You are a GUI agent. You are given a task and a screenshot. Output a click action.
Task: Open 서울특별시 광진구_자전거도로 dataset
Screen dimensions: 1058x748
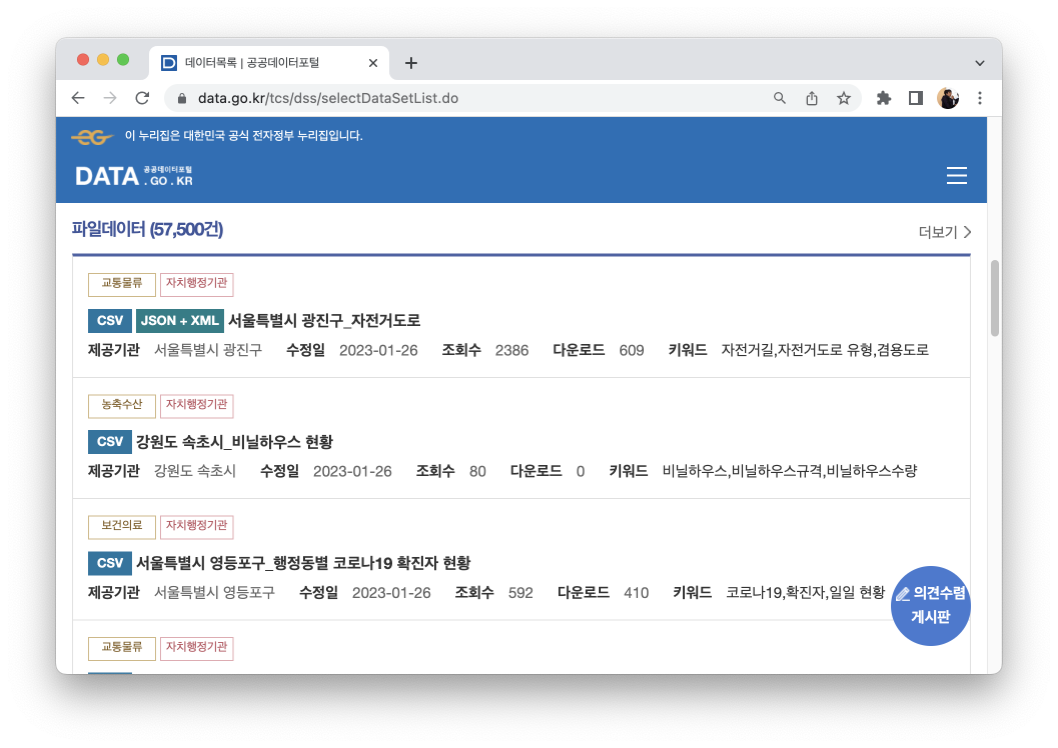324,320
